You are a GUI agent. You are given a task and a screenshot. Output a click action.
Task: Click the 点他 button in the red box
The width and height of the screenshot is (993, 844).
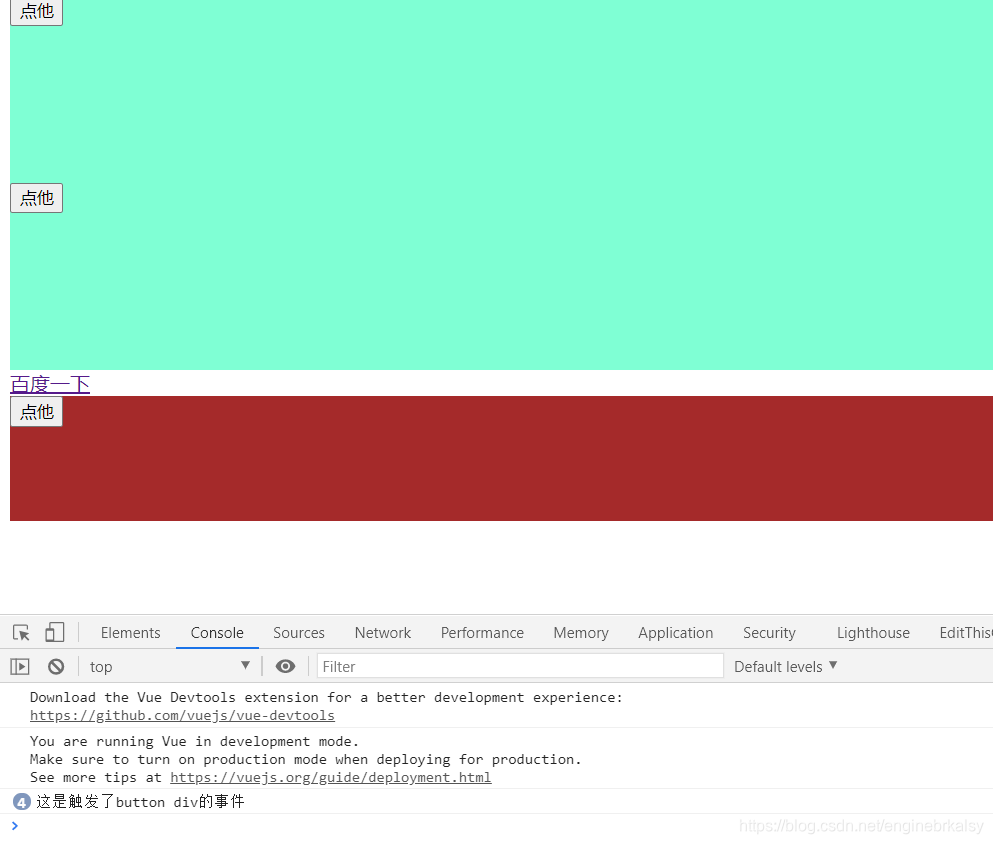click(37, 412)
